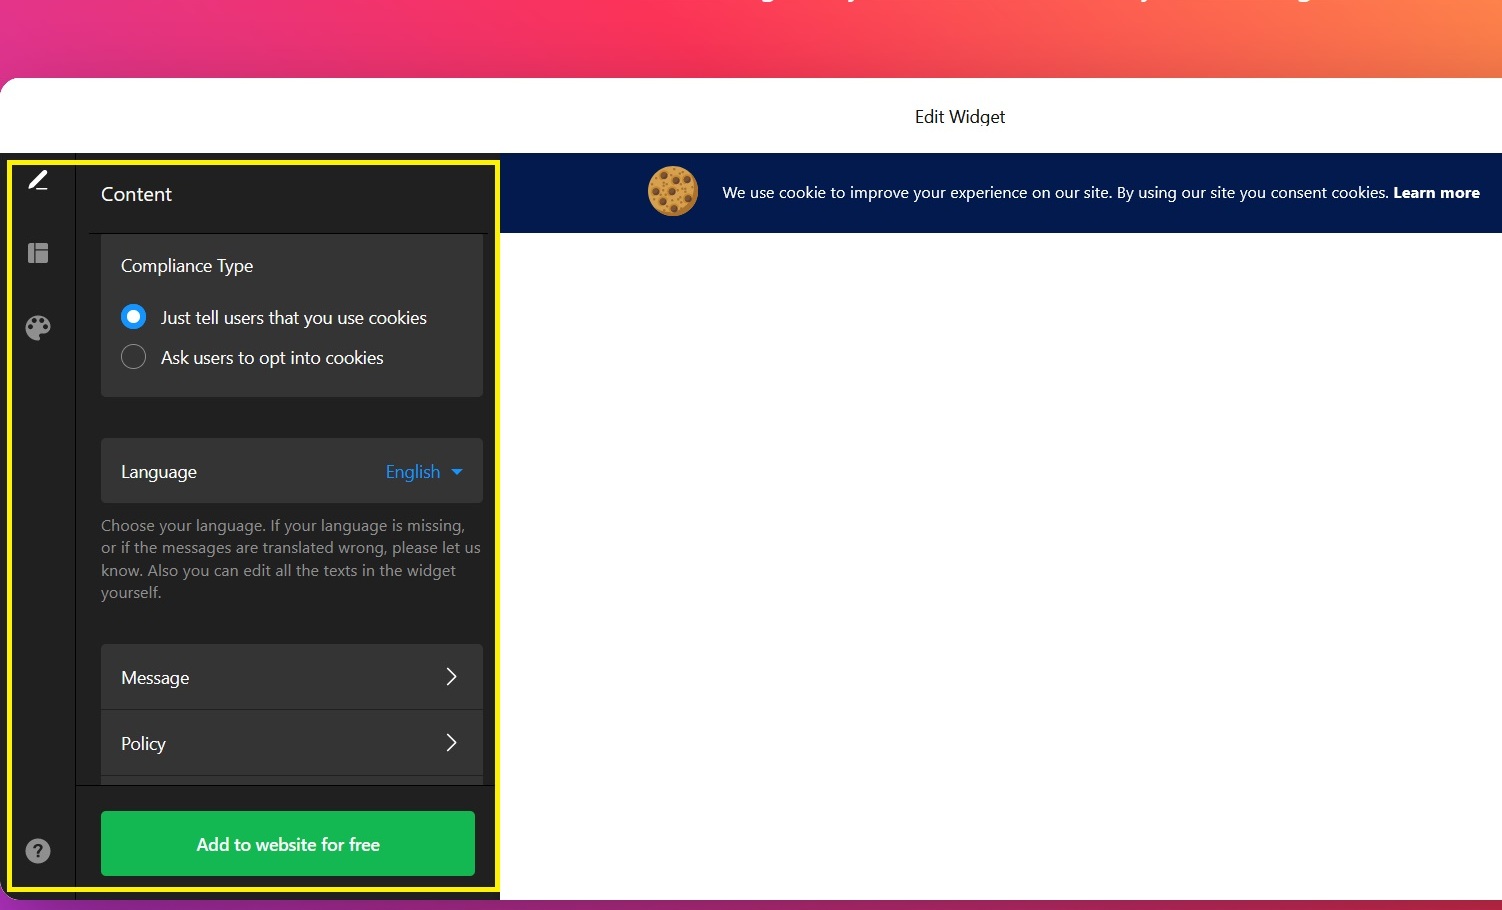Click the Content panel heading
The image size is (1502, 910).
pos(137,194)
